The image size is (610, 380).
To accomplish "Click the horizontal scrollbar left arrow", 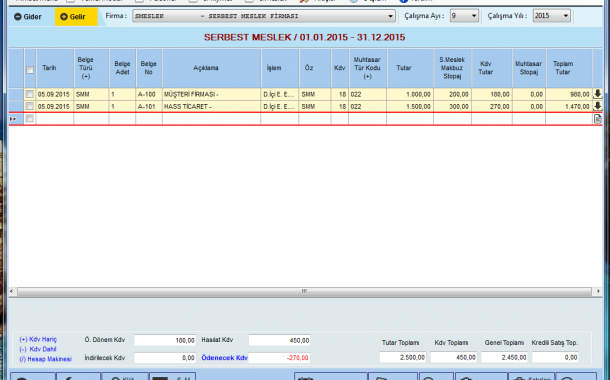I will 12,291.
